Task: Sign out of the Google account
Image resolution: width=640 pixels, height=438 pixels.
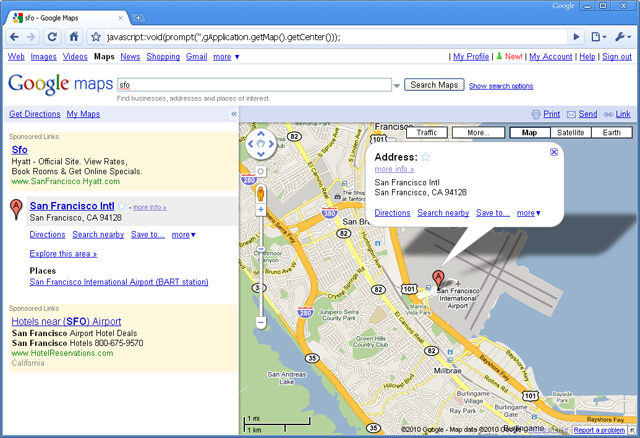Action: pyautogui.click(x=617, y=57)
